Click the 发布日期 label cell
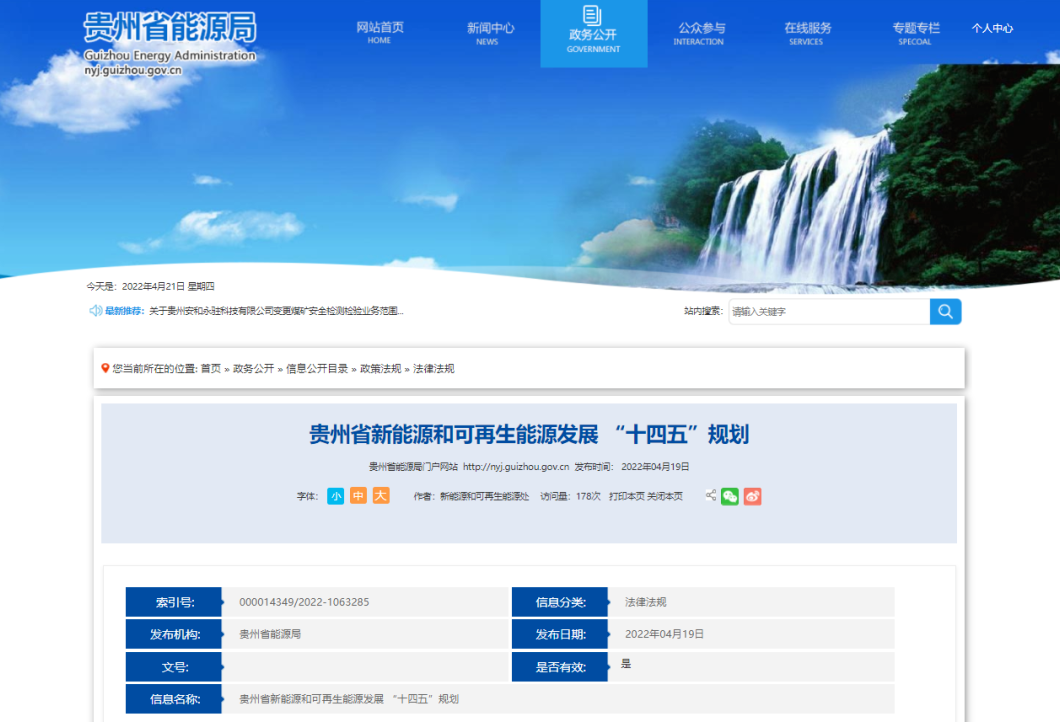This screenshot has width=1060, height=722. [560, 634]
